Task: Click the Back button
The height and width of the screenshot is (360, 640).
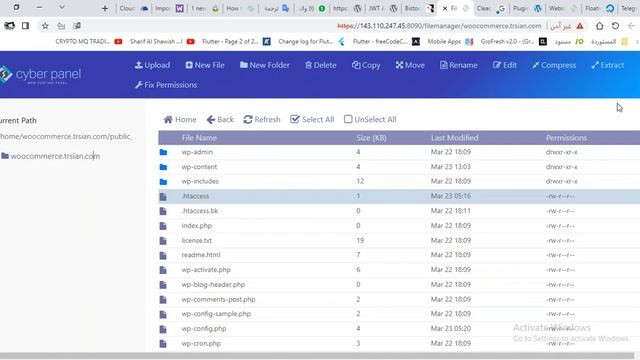Action: pos(220,120)
